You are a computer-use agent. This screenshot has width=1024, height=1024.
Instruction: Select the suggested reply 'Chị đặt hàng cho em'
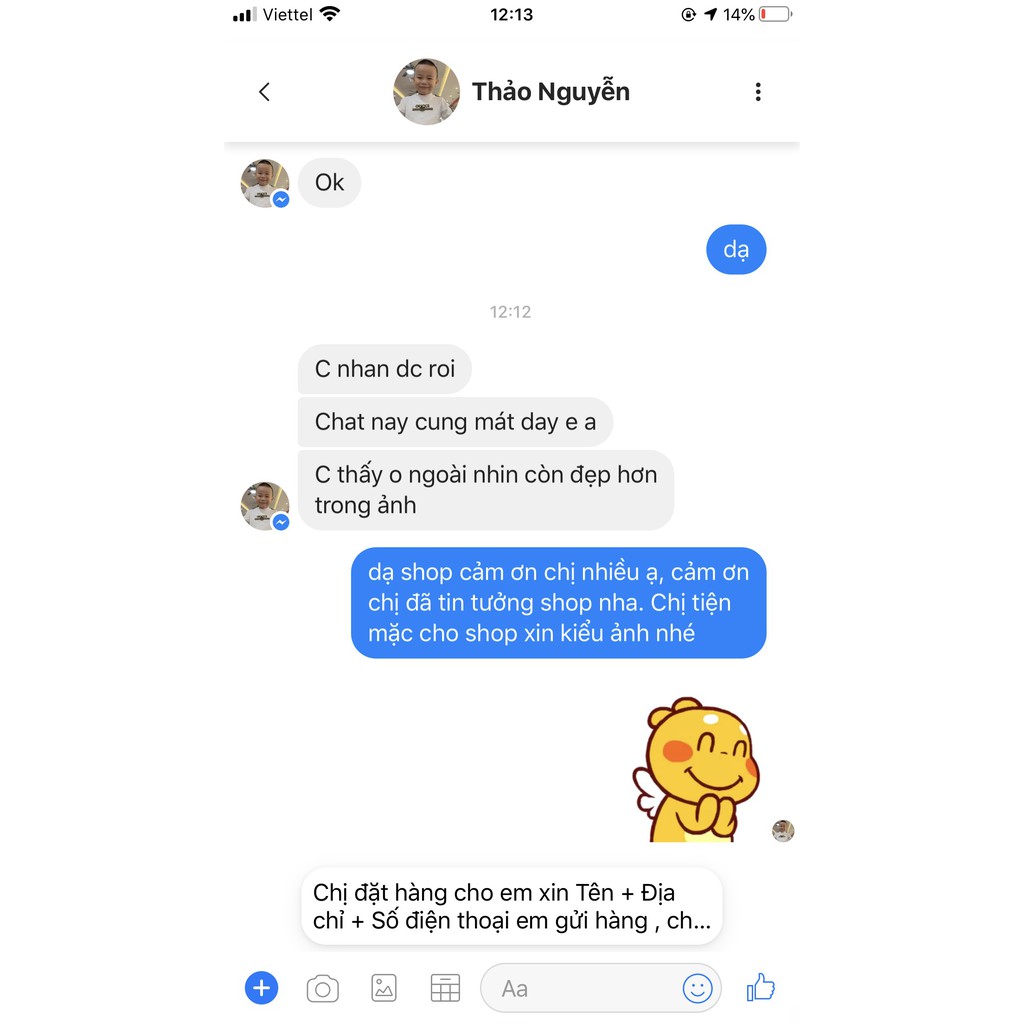511,906
